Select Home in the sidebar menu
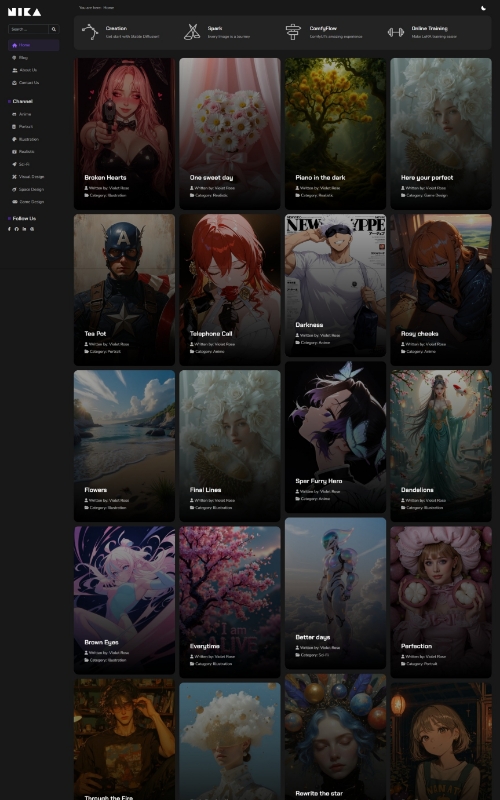 [34, 45]
